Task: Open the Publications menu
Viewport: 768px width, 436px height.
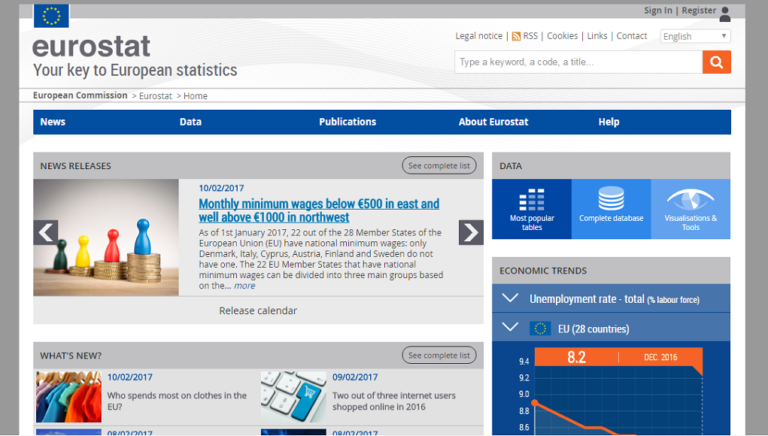Action: (348, 122)
